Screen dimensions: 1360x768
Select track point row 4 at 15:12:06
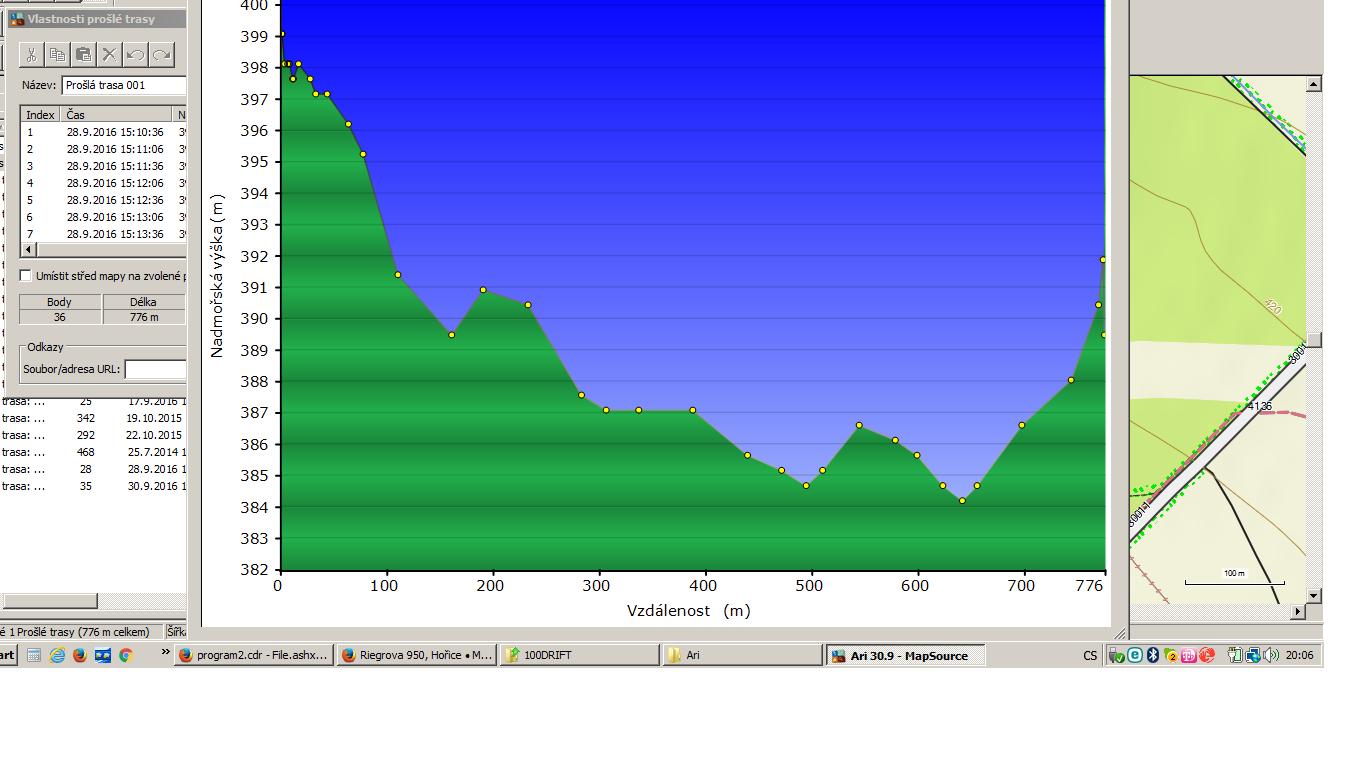[x=100, y=183]
